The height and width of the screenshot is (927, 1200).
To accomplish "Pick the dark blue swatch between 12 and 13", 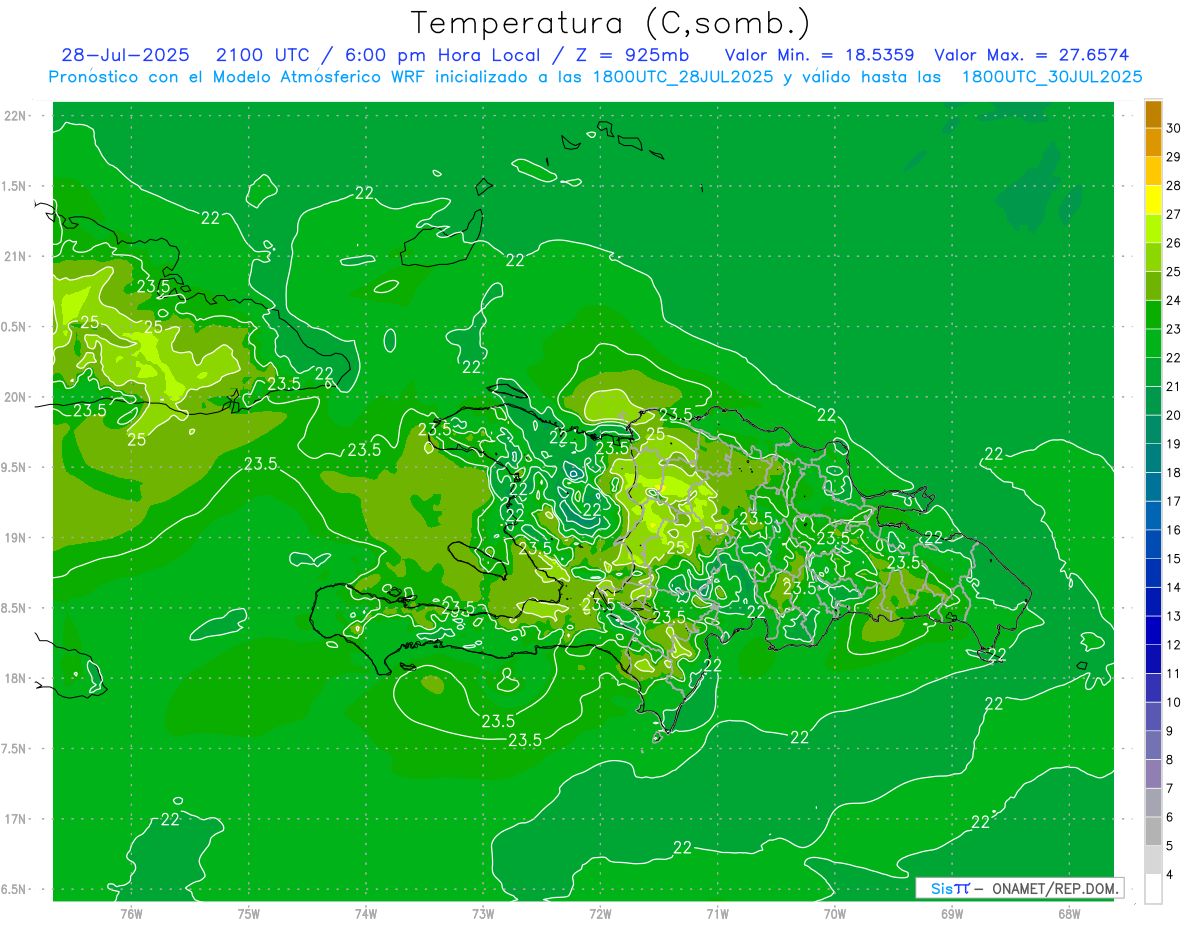I will click(x=1153, y=631).
